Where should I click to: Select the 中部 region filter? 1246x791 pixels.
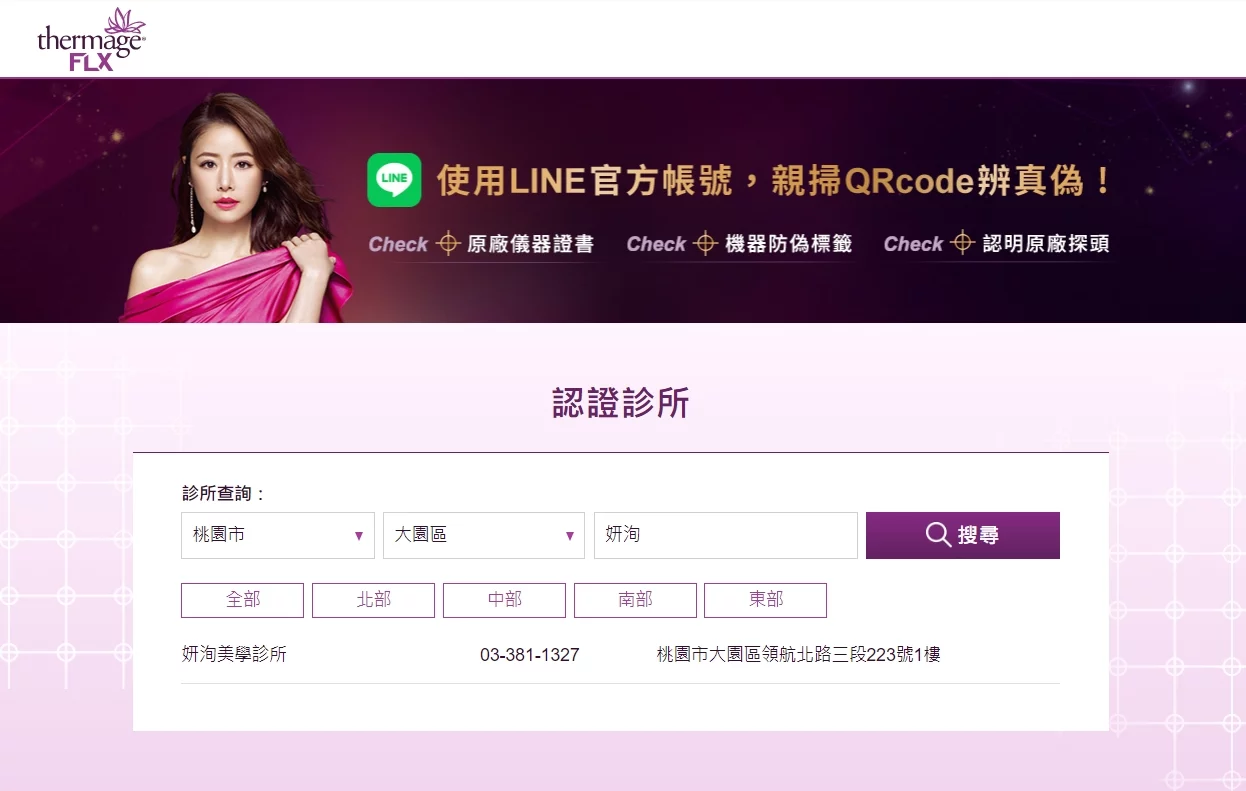coord(504,600)
